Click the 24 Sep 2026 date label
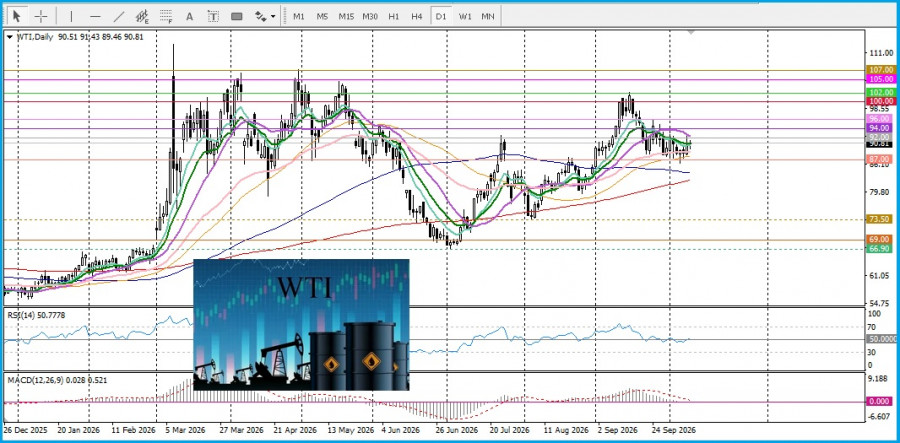The width and height of the screenshot is (900, 443). (x=673, y=430)
